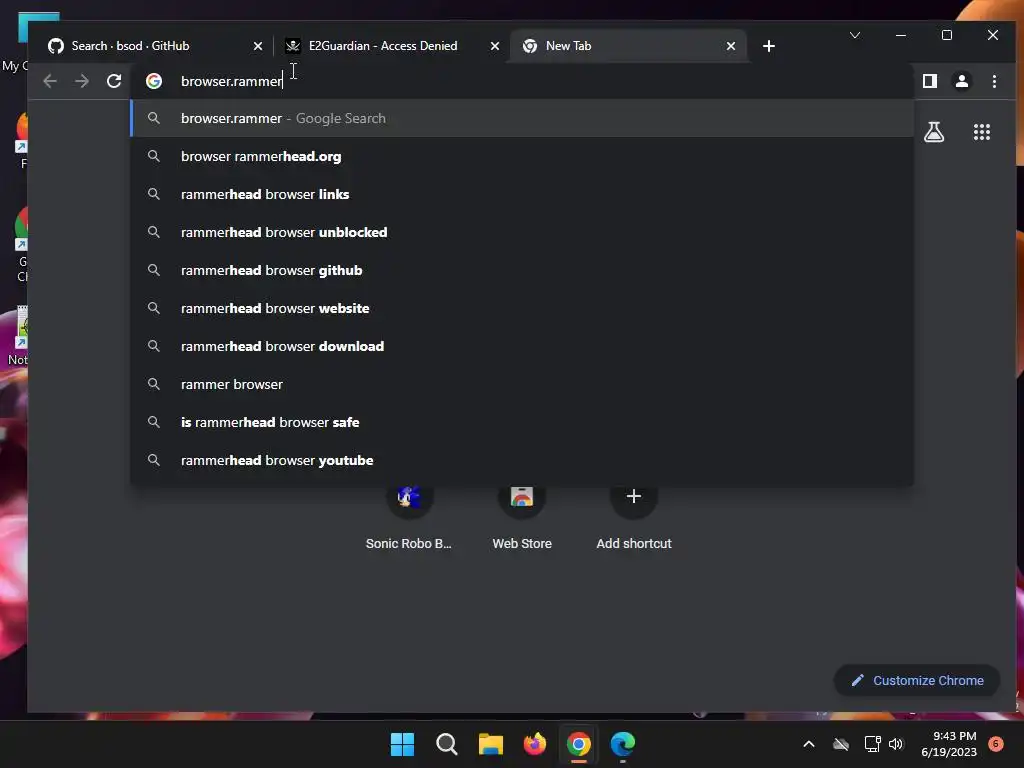Open Chrome three-dot menu
The height and width of the screenshot is (768, 1024).
coord(994,81)
